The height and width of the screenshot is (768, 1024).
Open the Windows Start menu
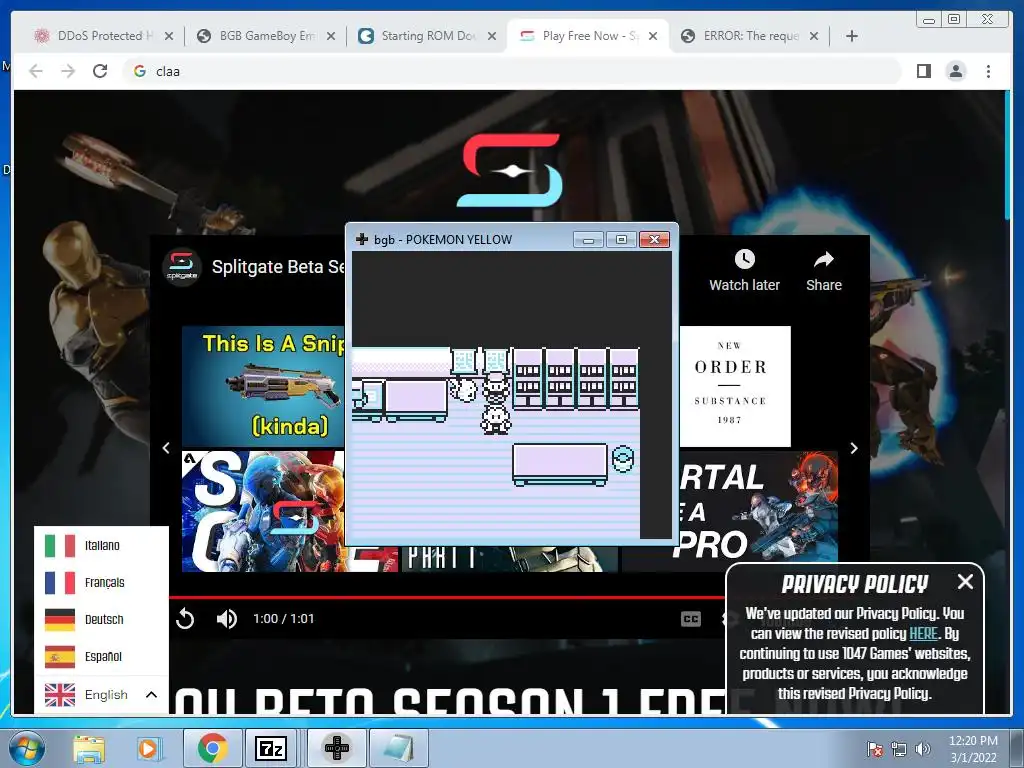click(26, 748)
